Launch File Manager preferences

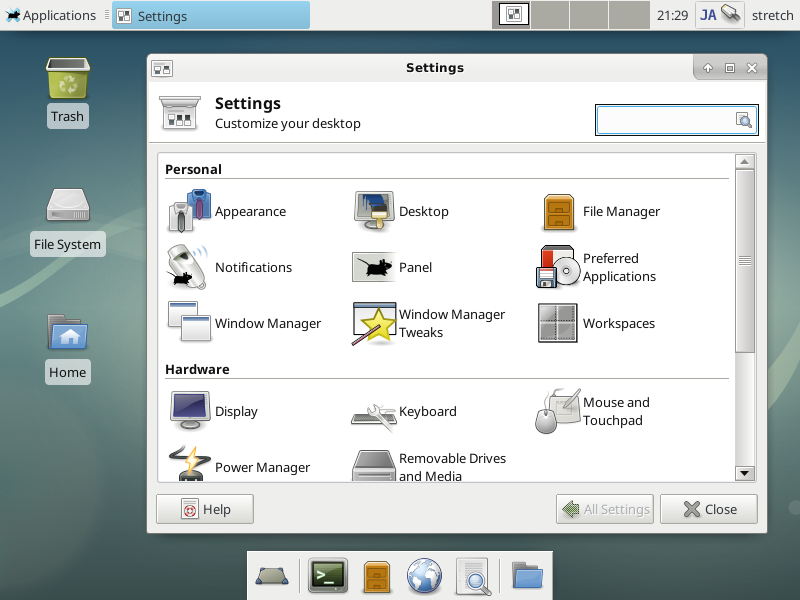[x=600, y=211]
